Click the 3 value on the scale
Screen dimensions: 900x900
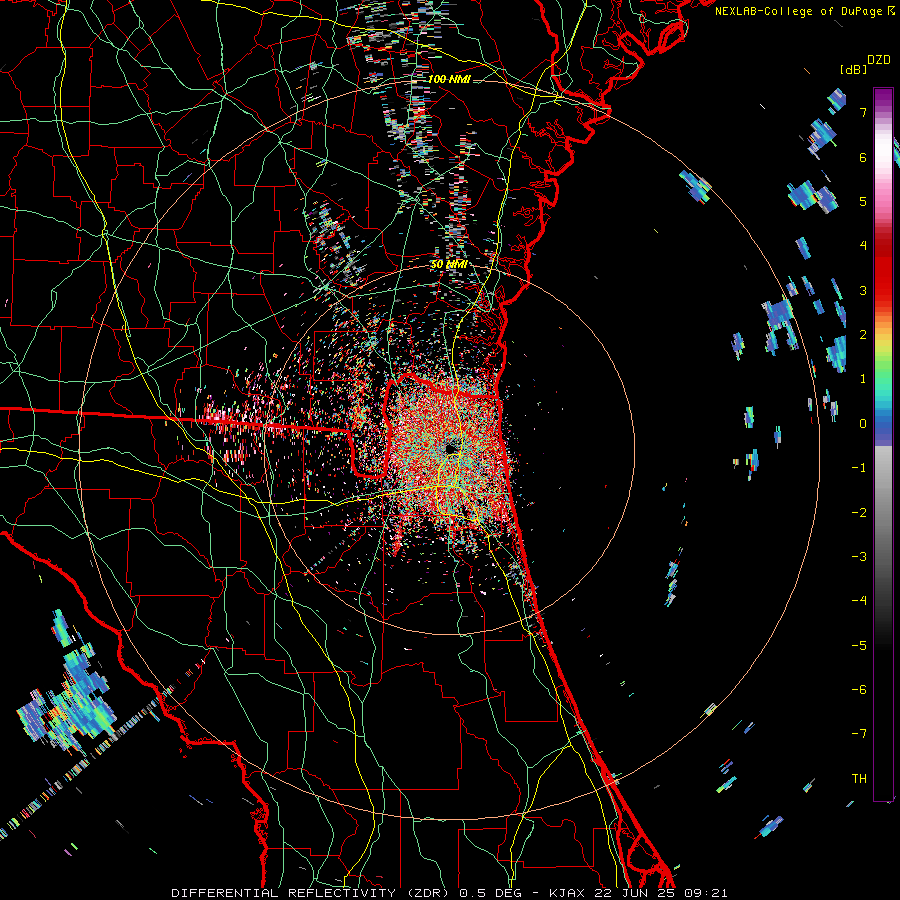[x=863, y=290]
